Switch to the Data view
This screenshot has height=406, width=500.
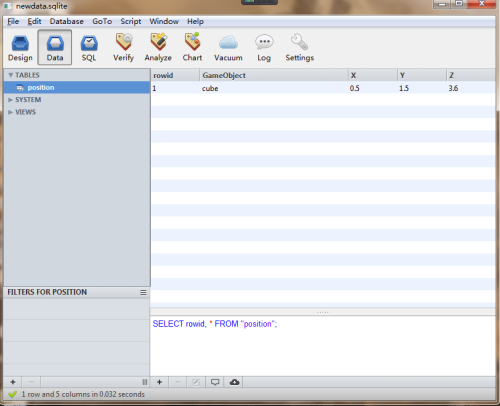click(x=55, y=47)
